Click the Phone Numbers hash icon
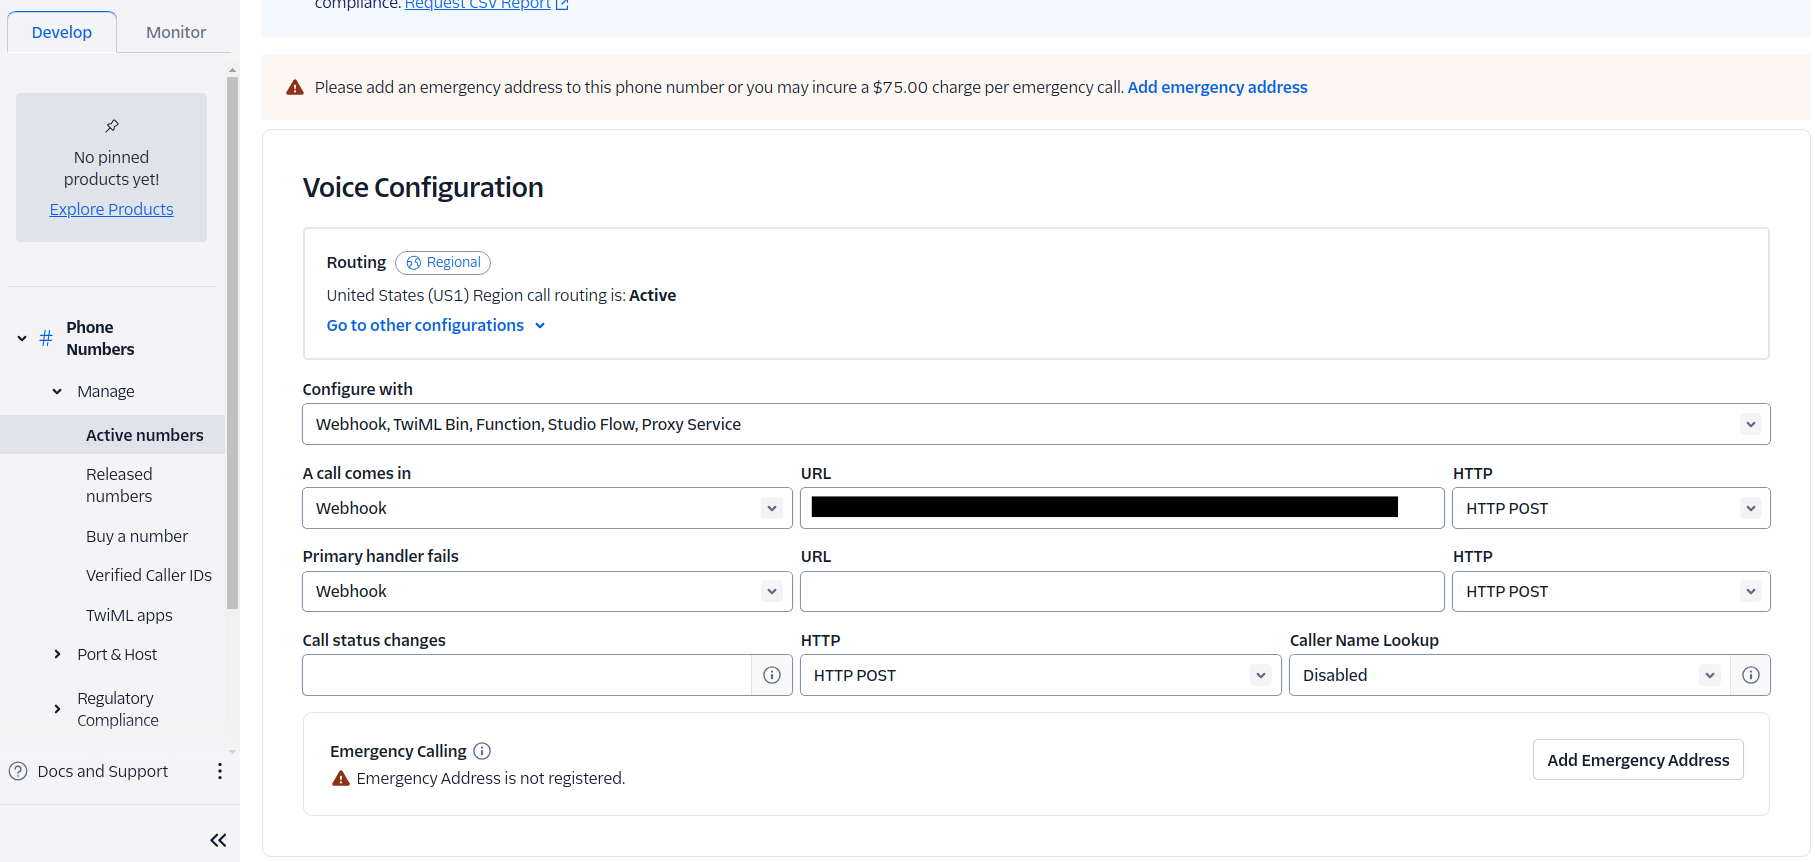 click(x=46, y=338)
